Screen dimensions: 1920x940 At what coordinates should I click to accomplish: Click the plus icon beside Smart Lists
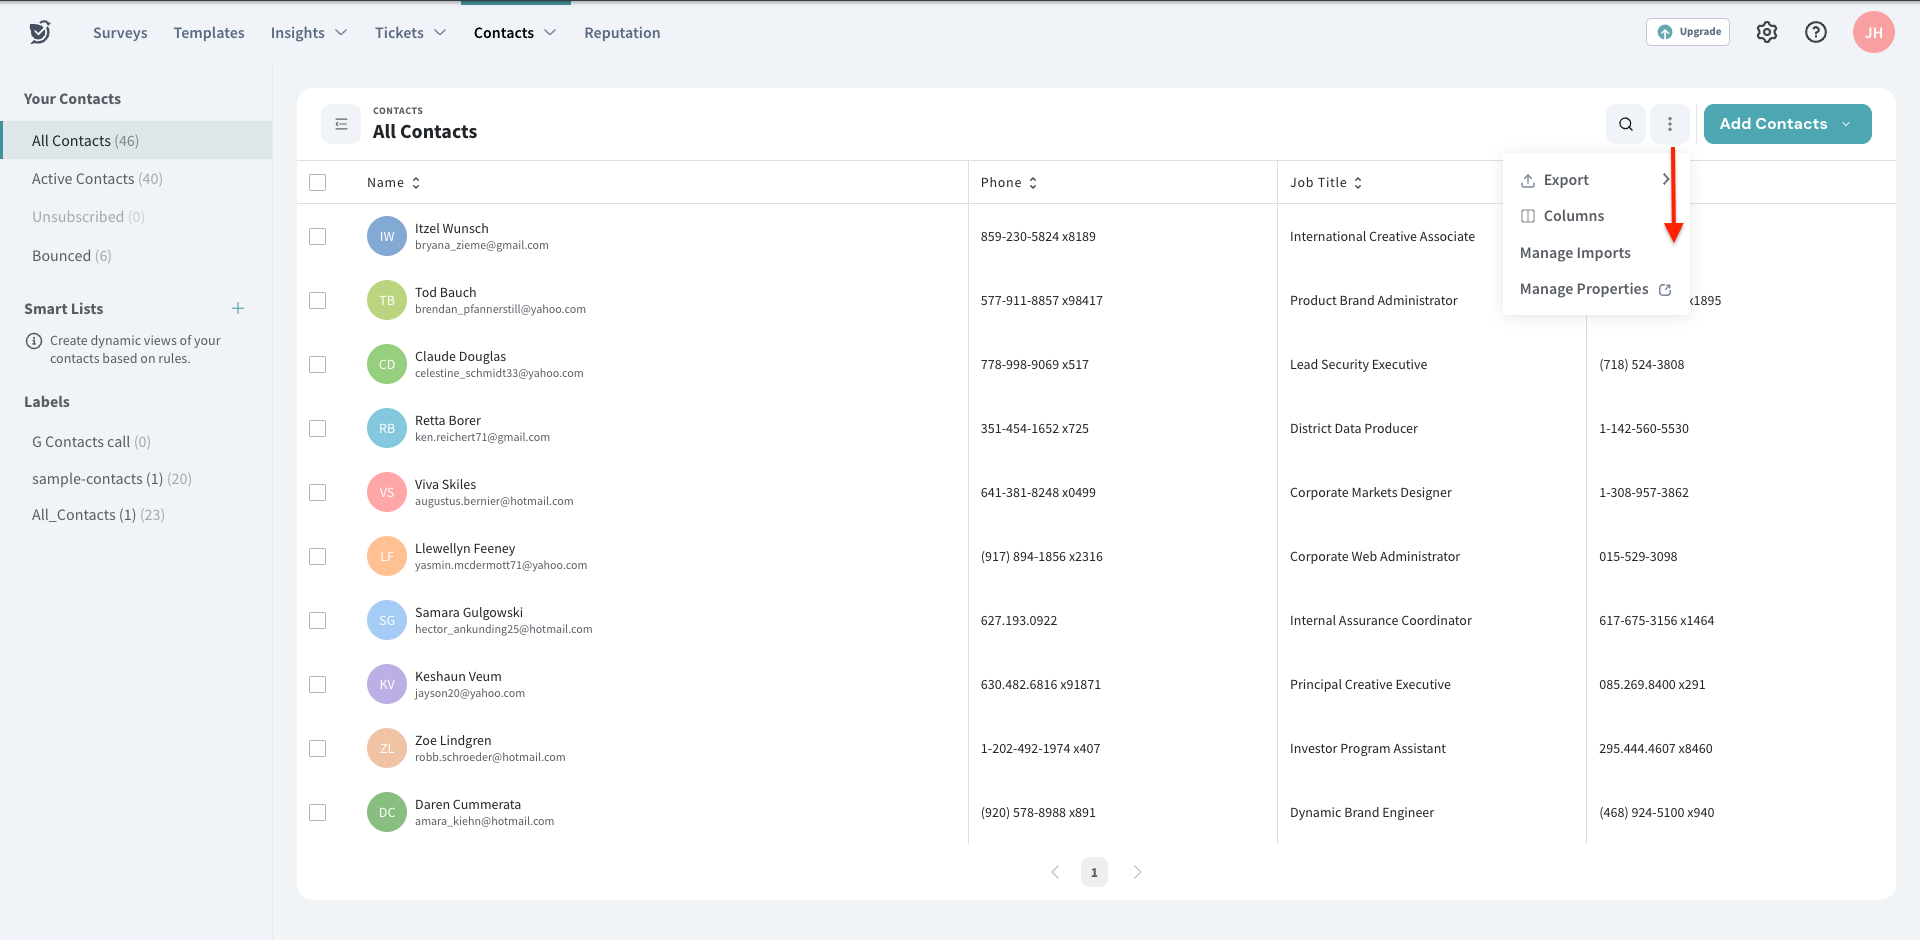(238, 308)
